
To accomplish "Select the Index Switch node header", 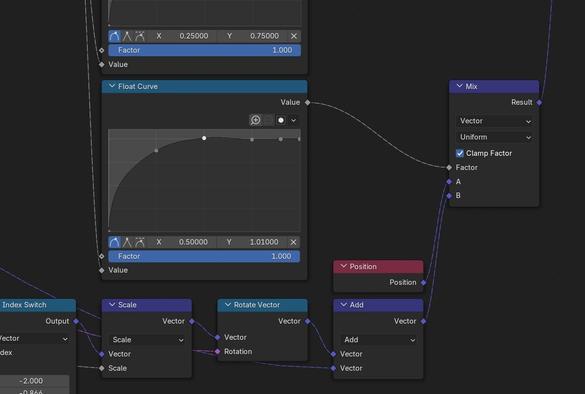I will pos(38,305).
